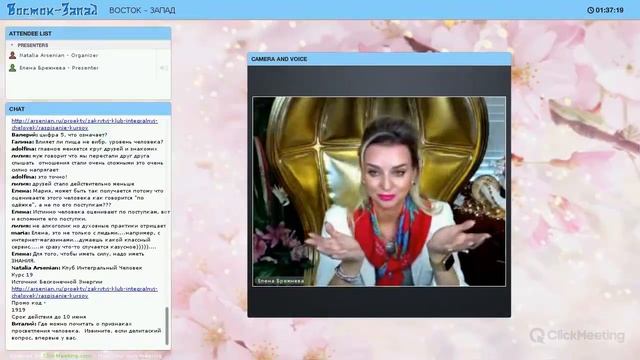Collapse the Presenters group in attendee list
Image resolution: width=640 pixels, height=360 pixels.
pos(12,45)
